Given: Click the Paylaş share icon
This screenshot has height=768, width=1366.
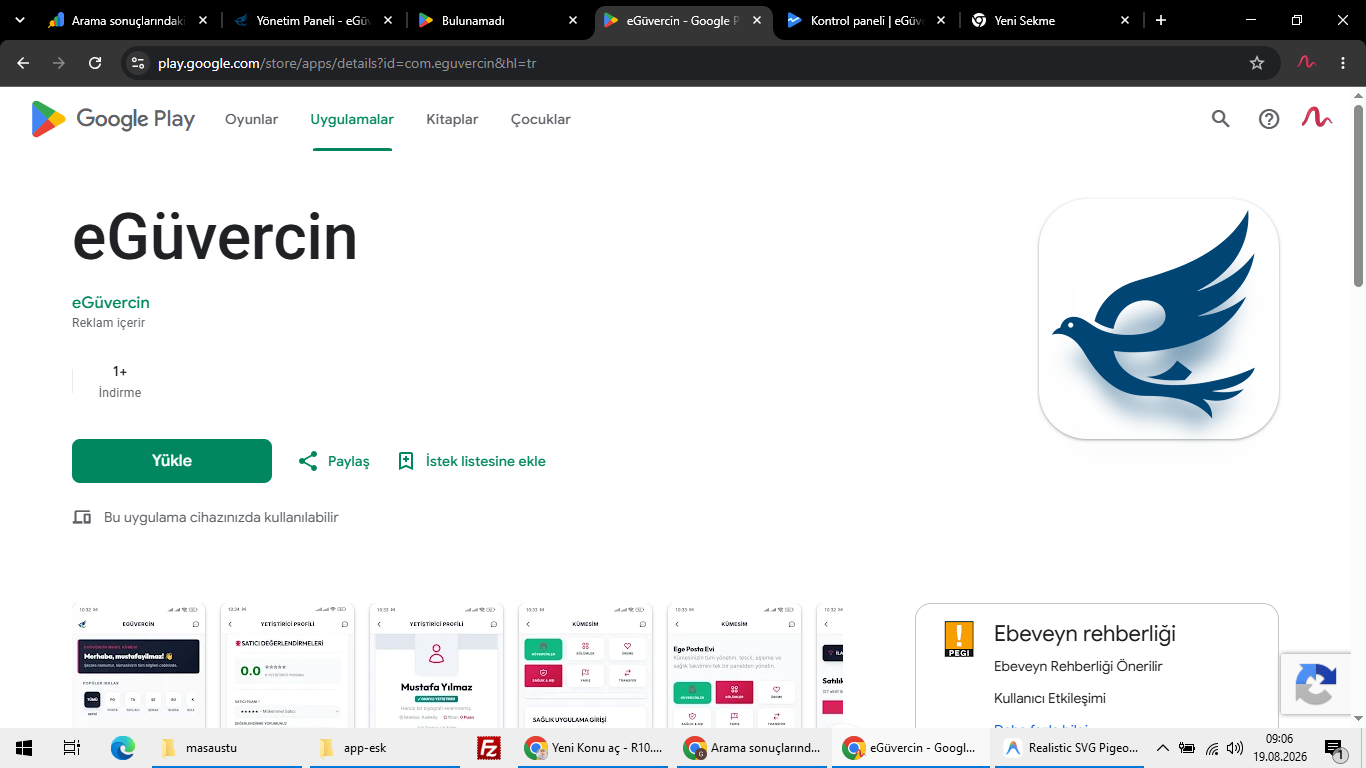Looking at the screenshot, I should click(x=308, y=461).
